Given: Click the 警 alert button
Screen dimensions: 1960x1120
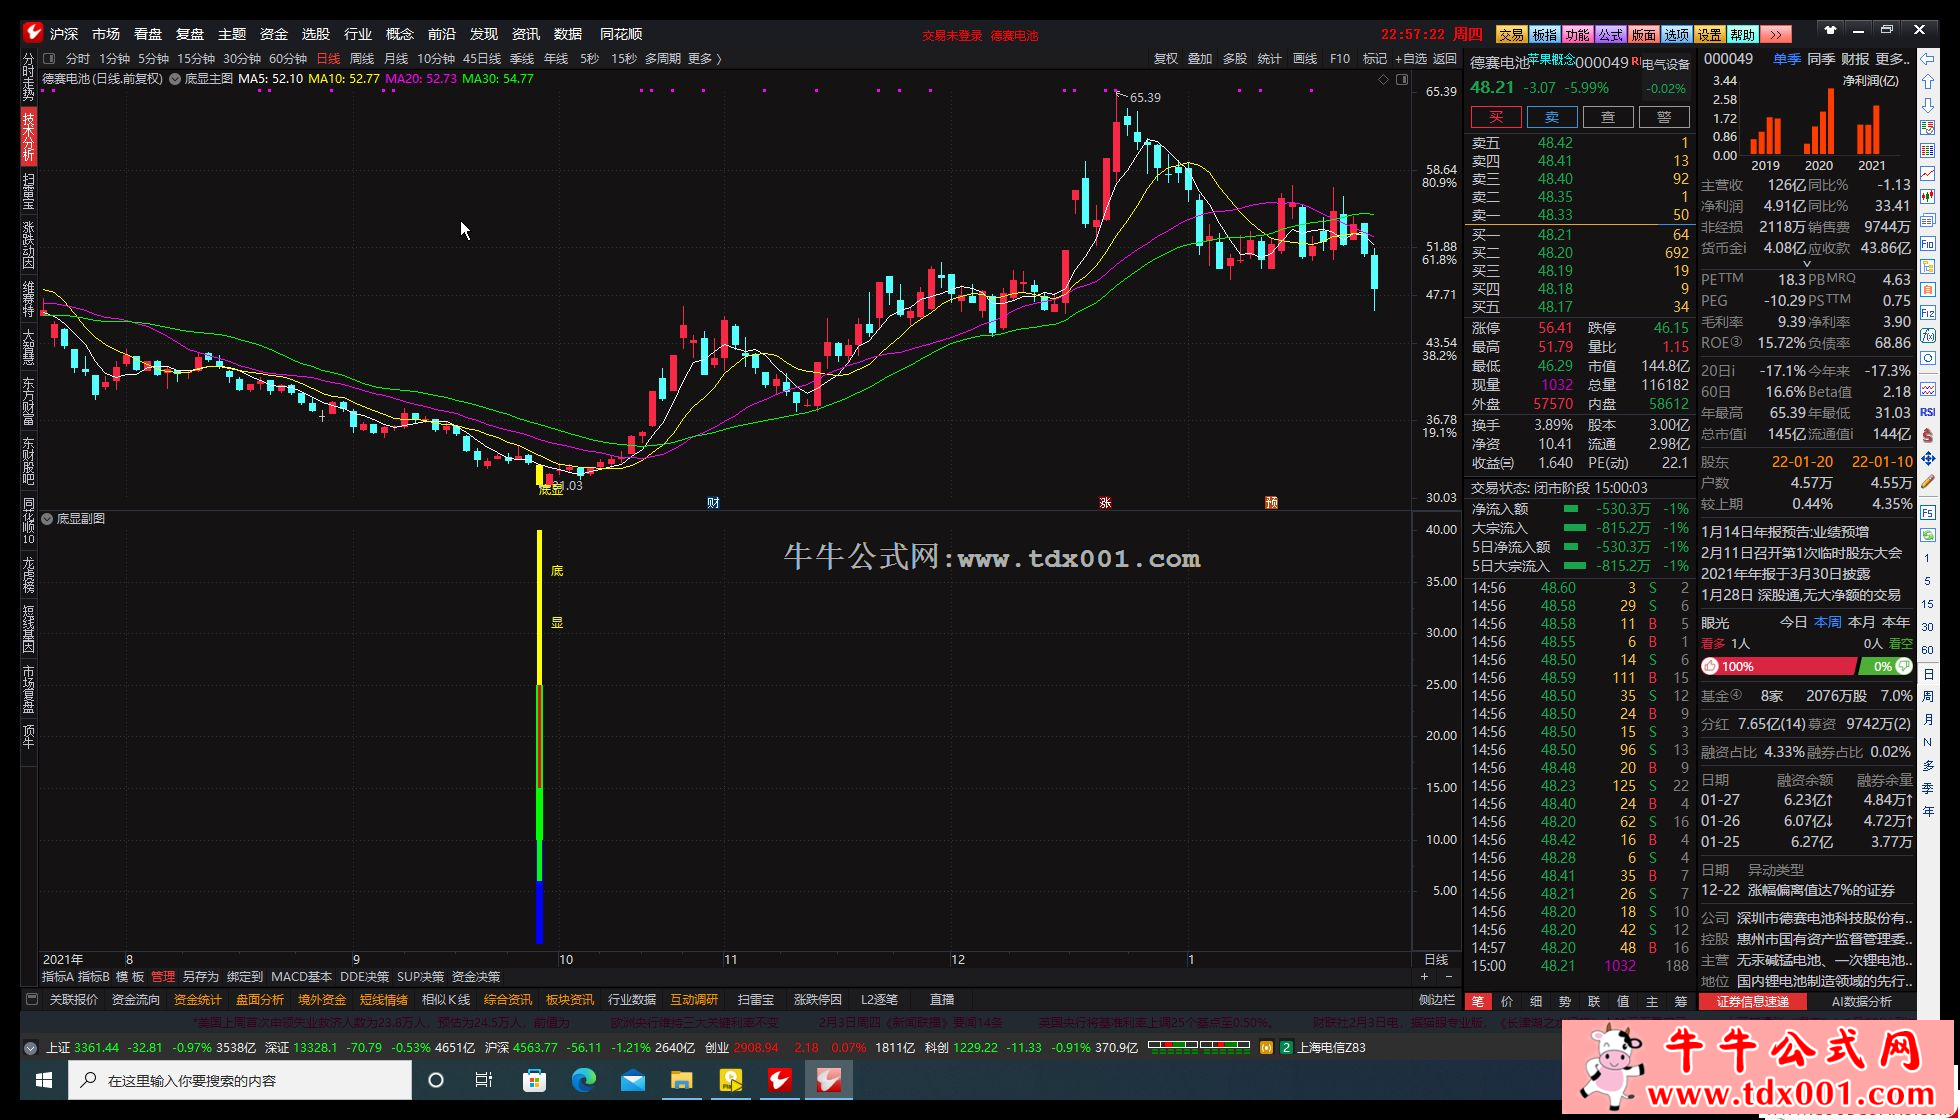Looking at the screenshot, I should [1664, 117].
